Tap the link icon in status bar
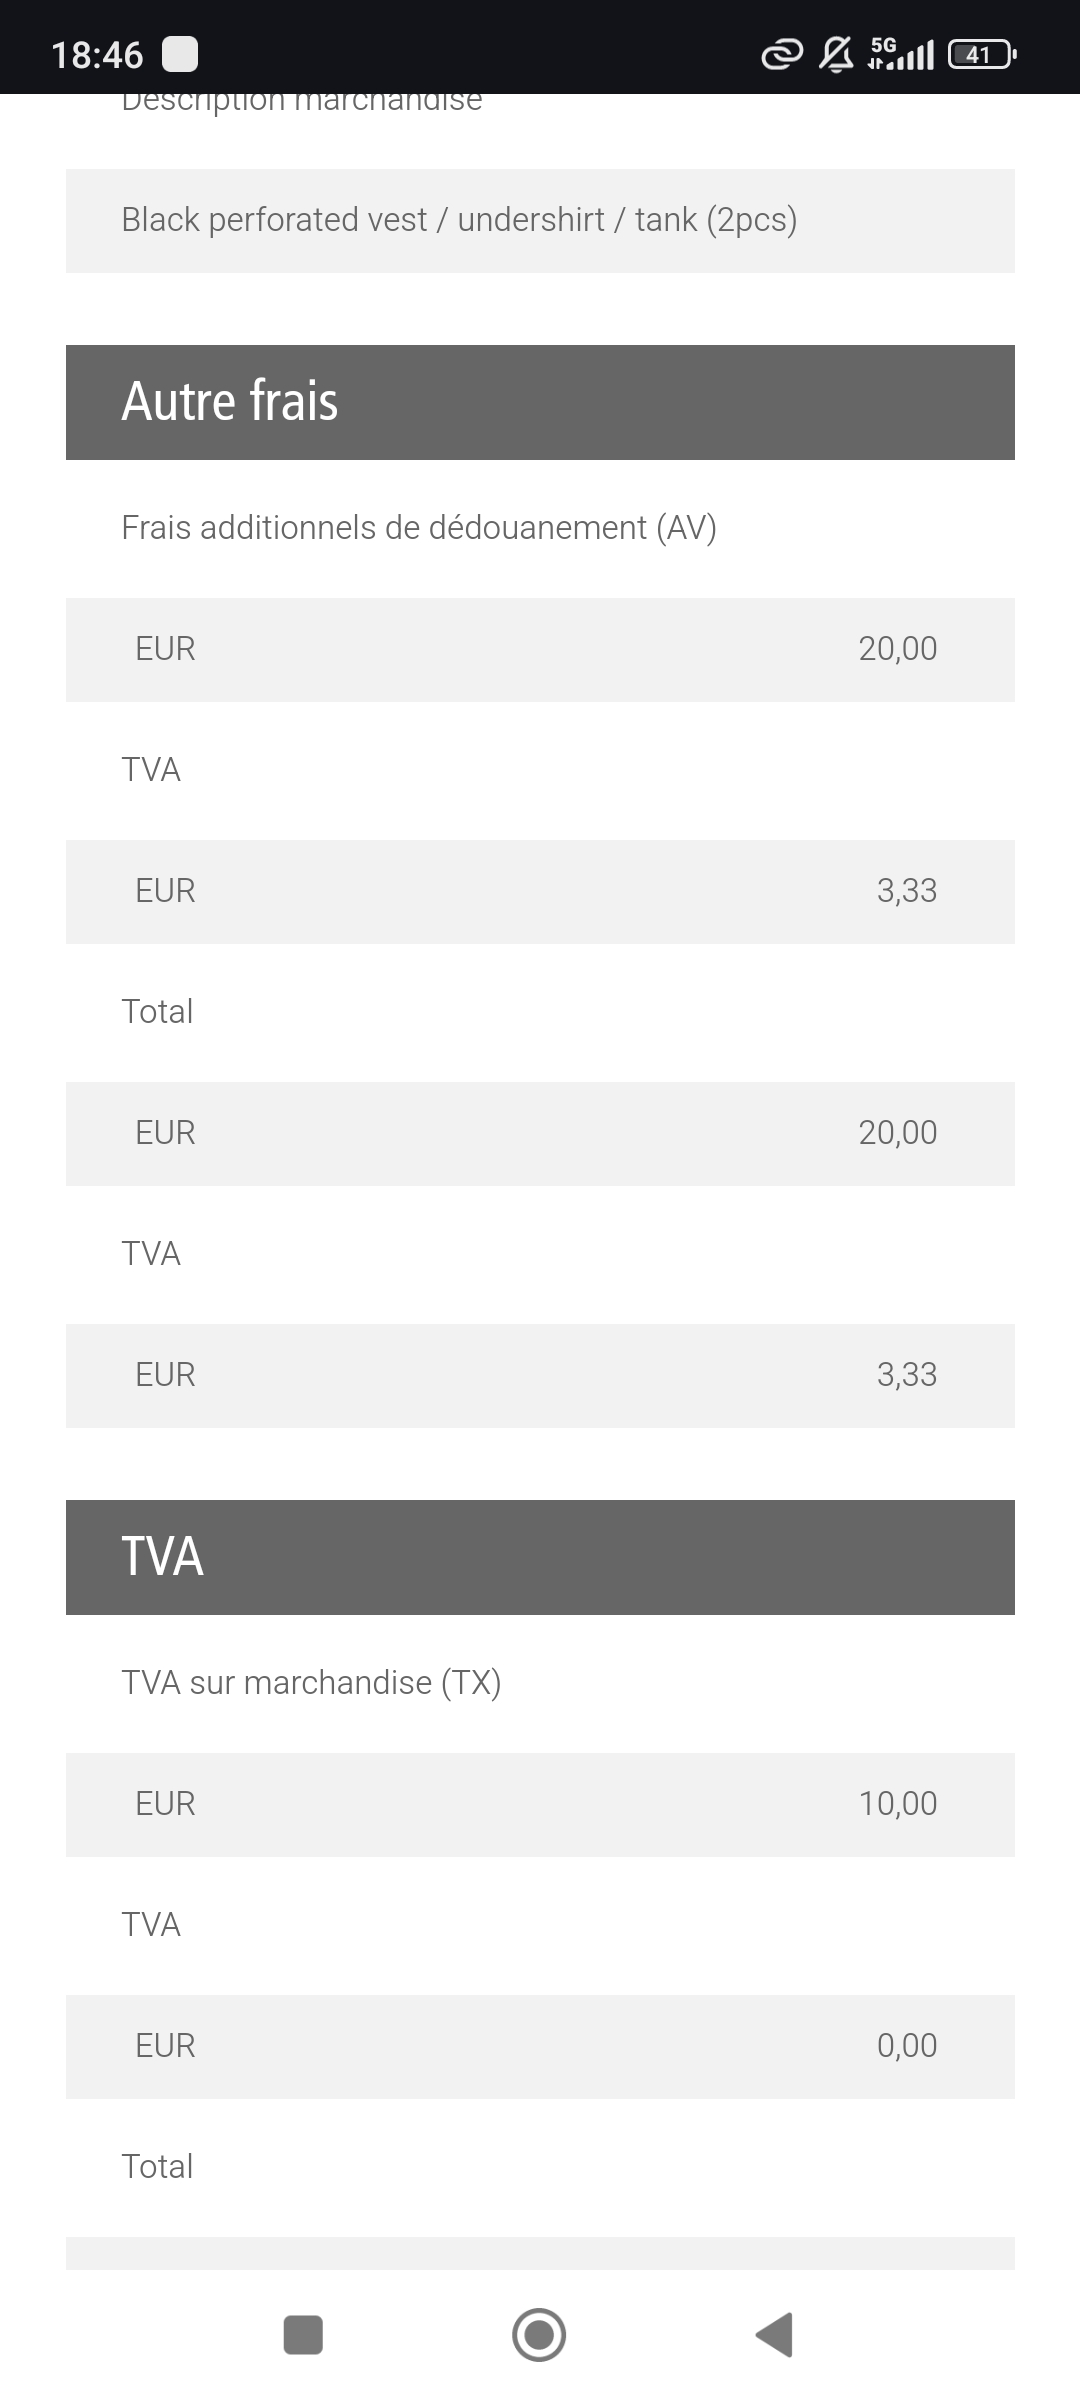1080x2400 pixels. pos(781,54)
